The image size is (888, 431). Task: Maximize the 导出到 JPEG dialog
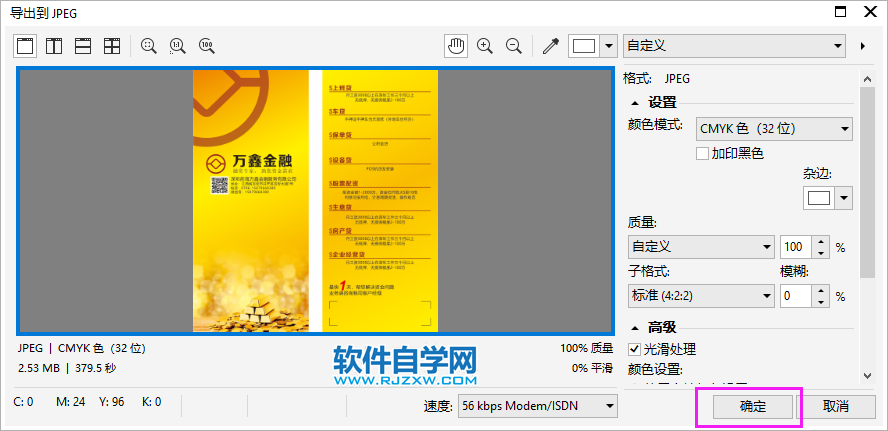coord(841,12)
